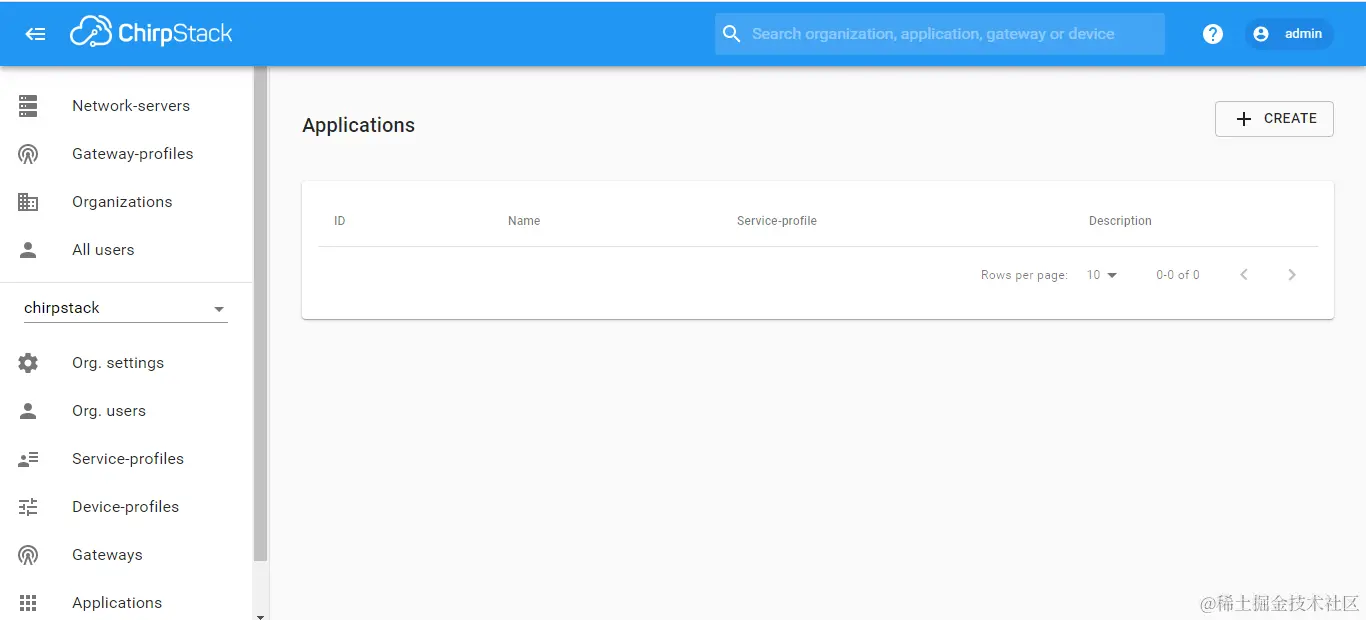Image resolution: width=1366 pixels, height=620 pixels.
Task: Open the Gateways menu item
Action: 126,555
